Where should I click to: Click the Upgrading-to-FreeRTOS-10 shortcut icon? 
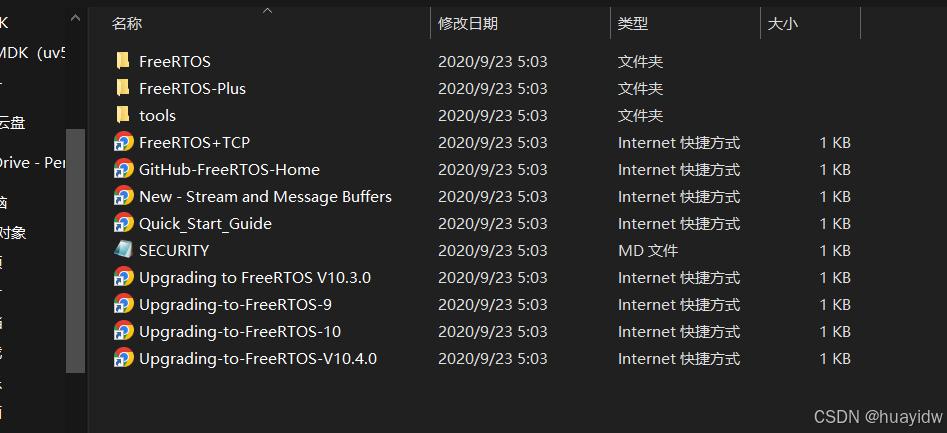pyautogui.click(x=124, y=332)
